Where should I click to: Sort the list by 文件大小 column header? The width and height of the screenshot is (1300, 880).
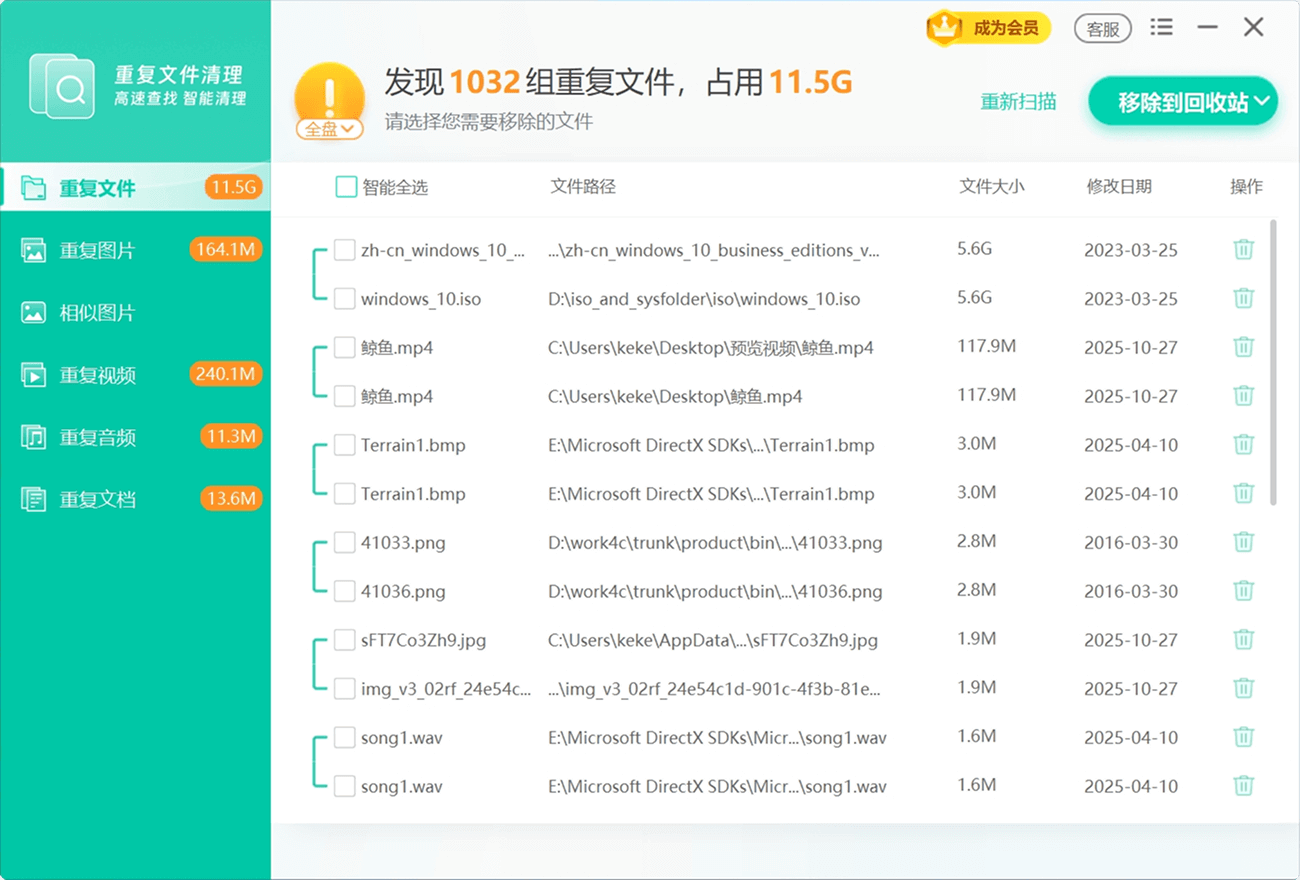[x=991, y=186]
